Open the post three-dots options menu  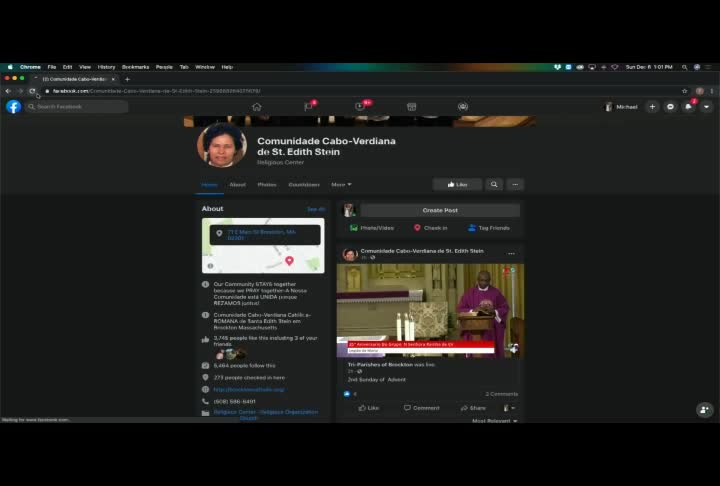tap(511, 254)
